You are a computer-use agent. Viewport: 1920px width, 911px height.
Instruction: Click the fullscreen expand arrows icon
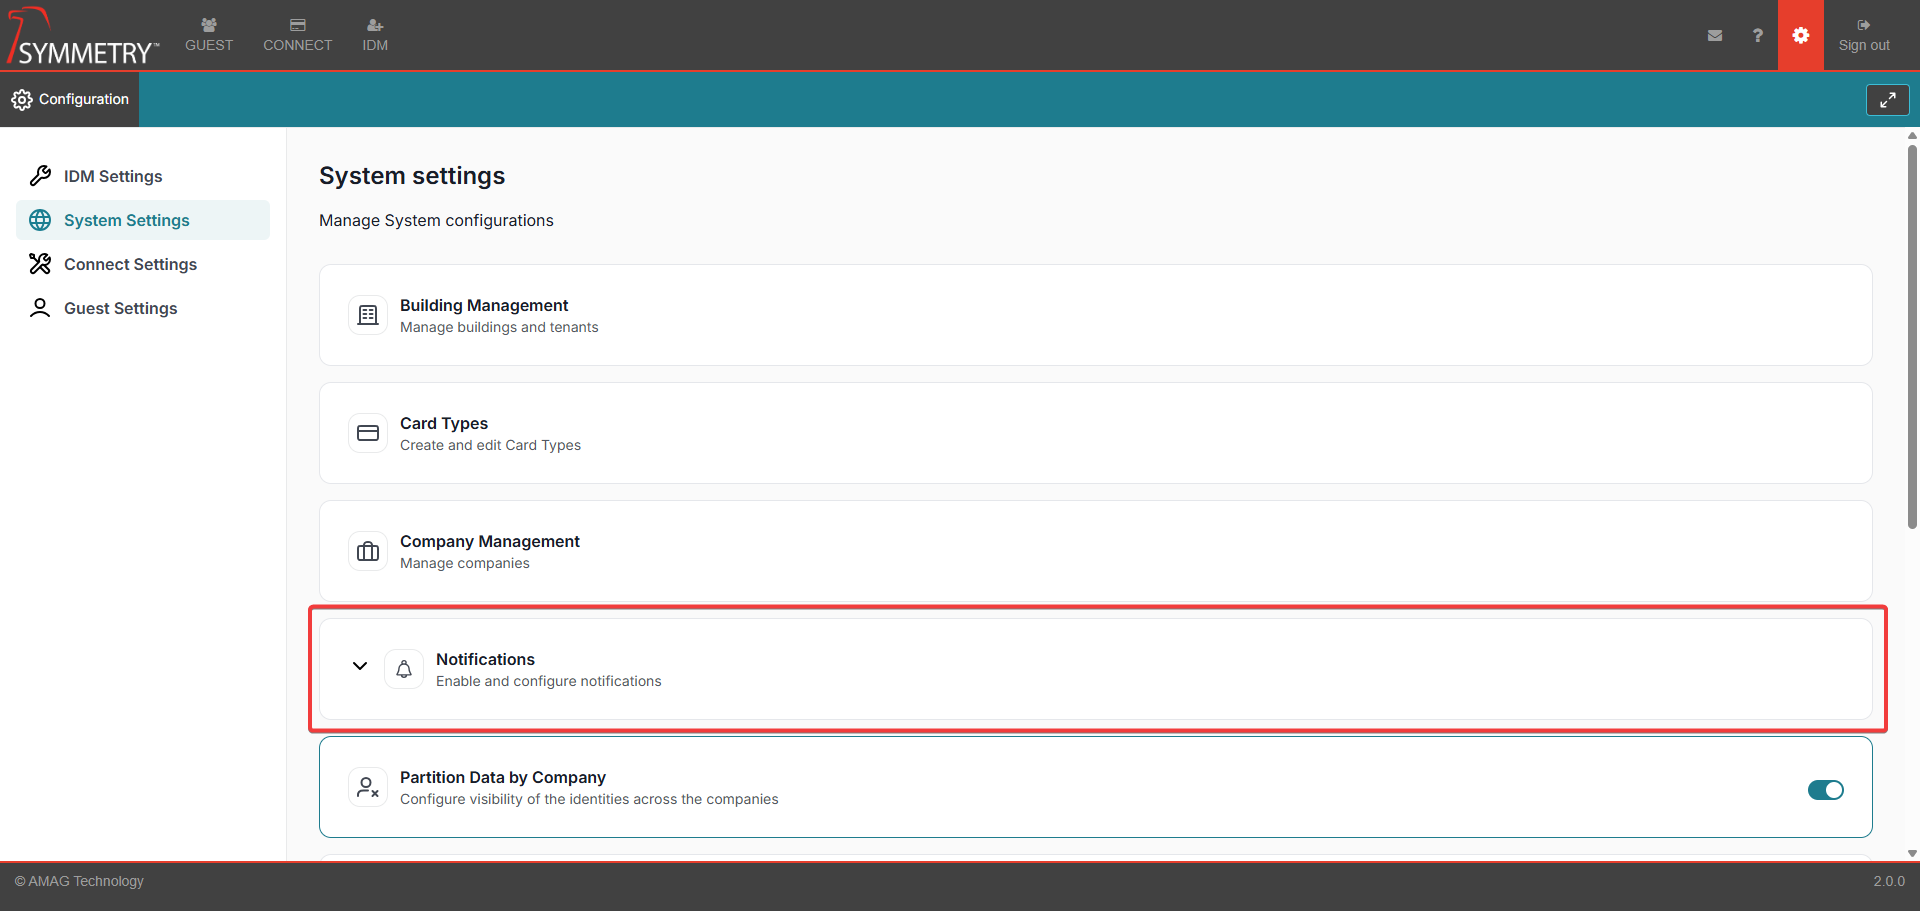pyautogui.click(x=1887, y=100)
